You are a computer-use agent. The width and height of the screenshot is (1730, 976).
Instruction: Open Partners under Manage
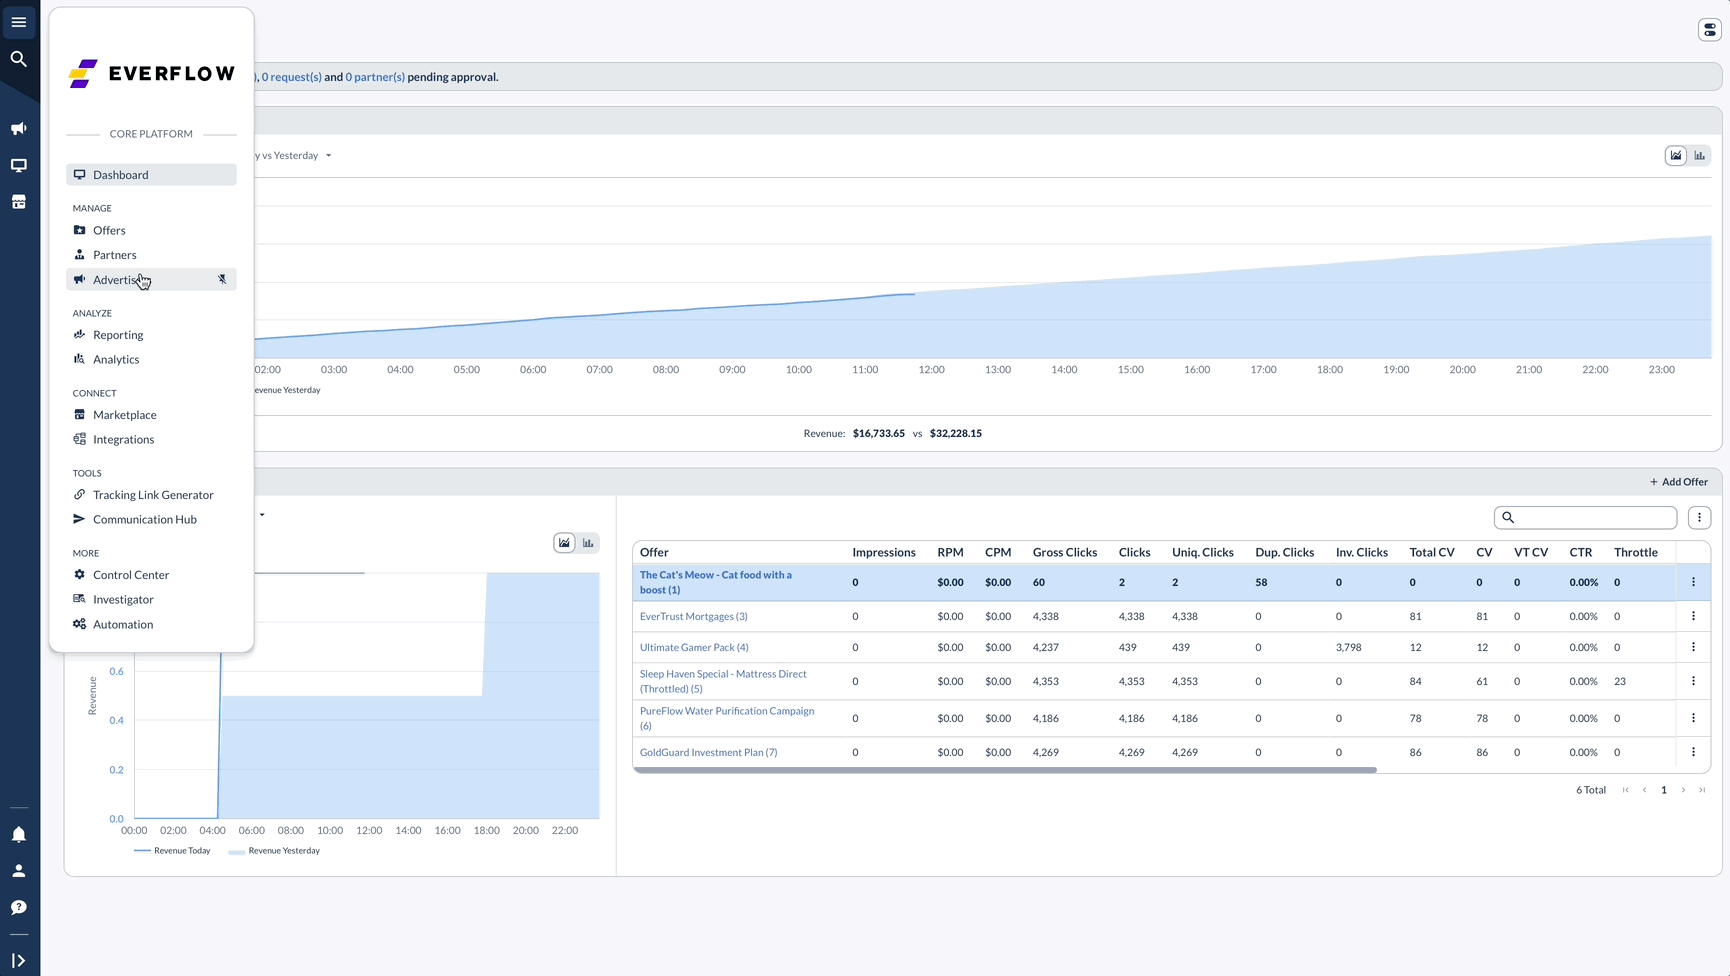[x=151, y=255]
